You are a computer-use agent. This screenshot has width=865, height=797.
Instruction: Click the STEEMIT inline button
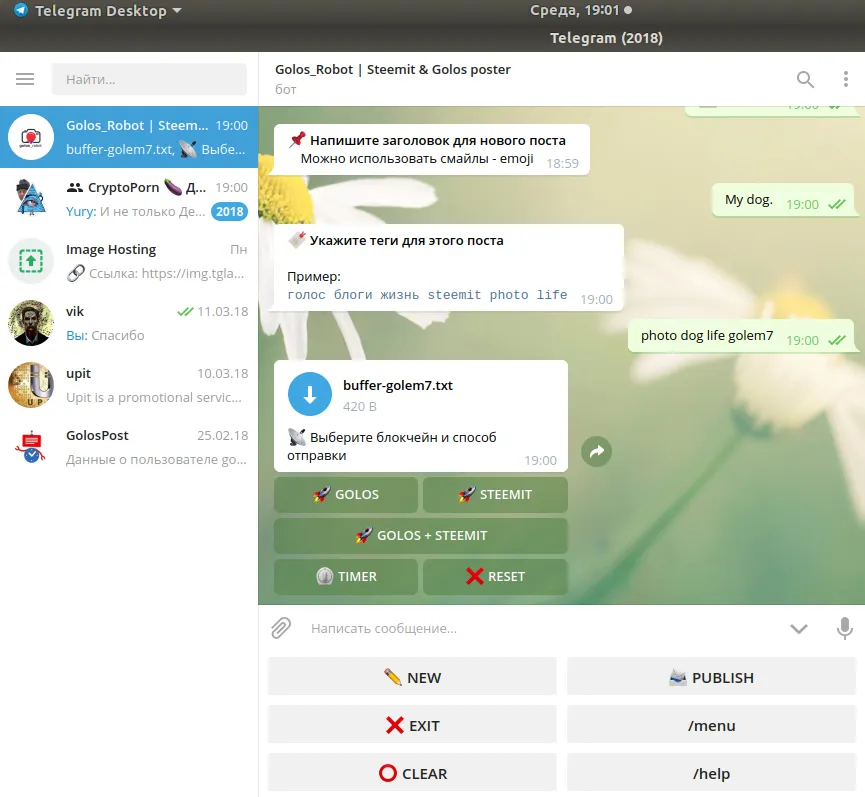click(495, 495)
